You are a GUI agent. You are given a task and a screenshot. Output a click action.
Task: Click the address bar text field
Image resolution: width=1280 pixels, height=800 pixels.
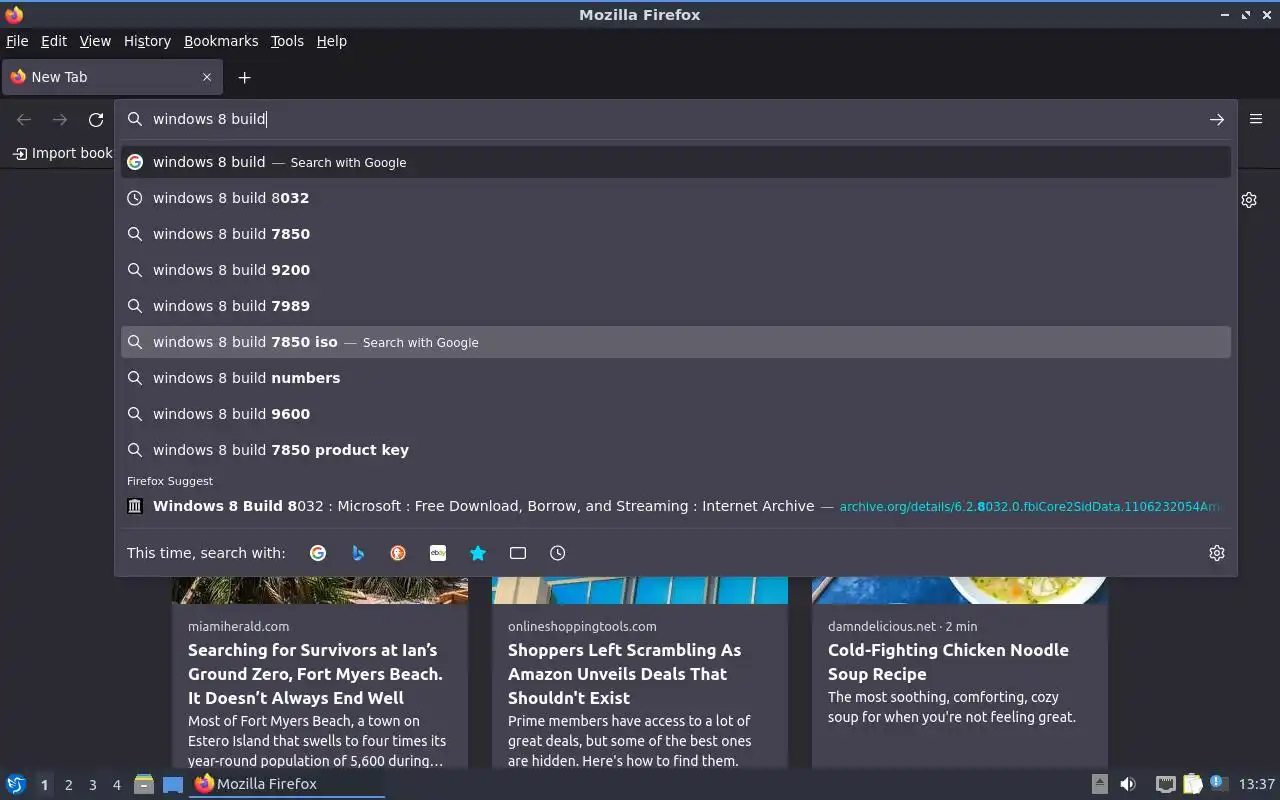pyautogui.click(x=675, y=119)
